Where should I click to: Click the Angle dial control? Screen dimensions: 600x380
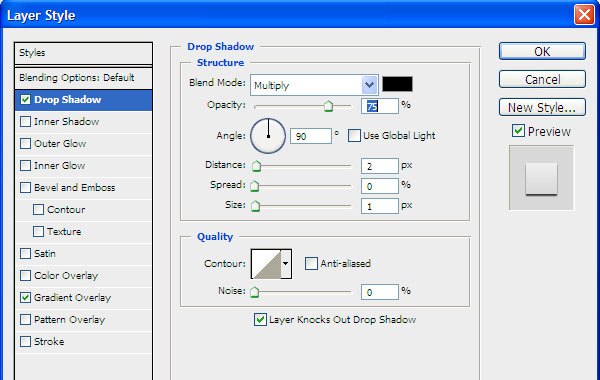click(x=268, y=136)
